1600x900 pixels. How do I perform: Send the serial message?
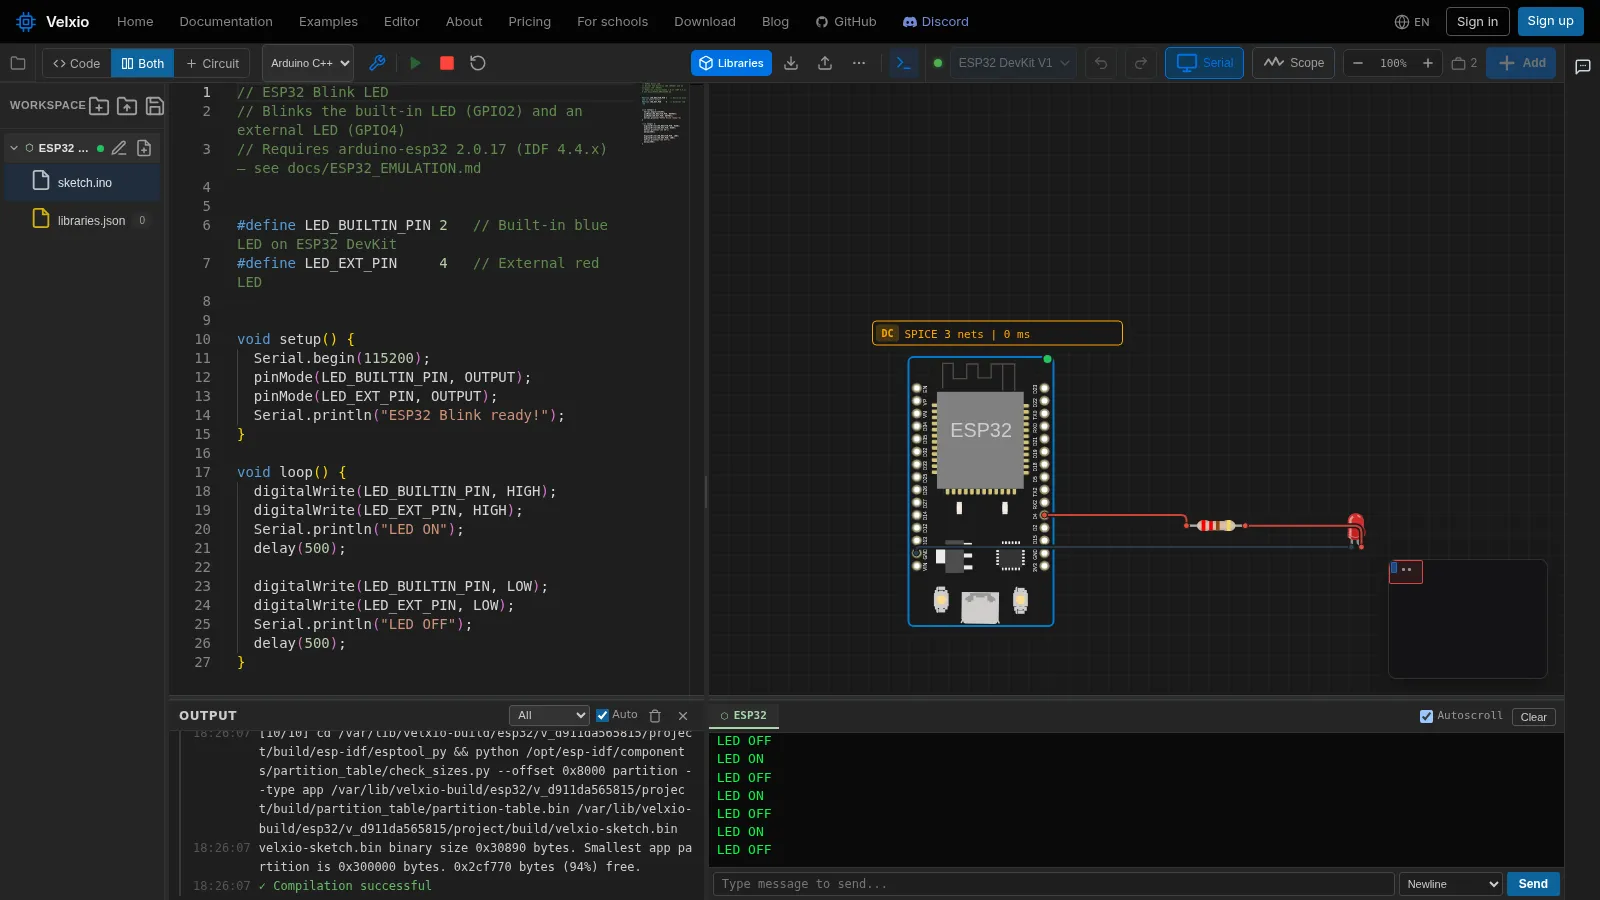(x=1533, y=884)
